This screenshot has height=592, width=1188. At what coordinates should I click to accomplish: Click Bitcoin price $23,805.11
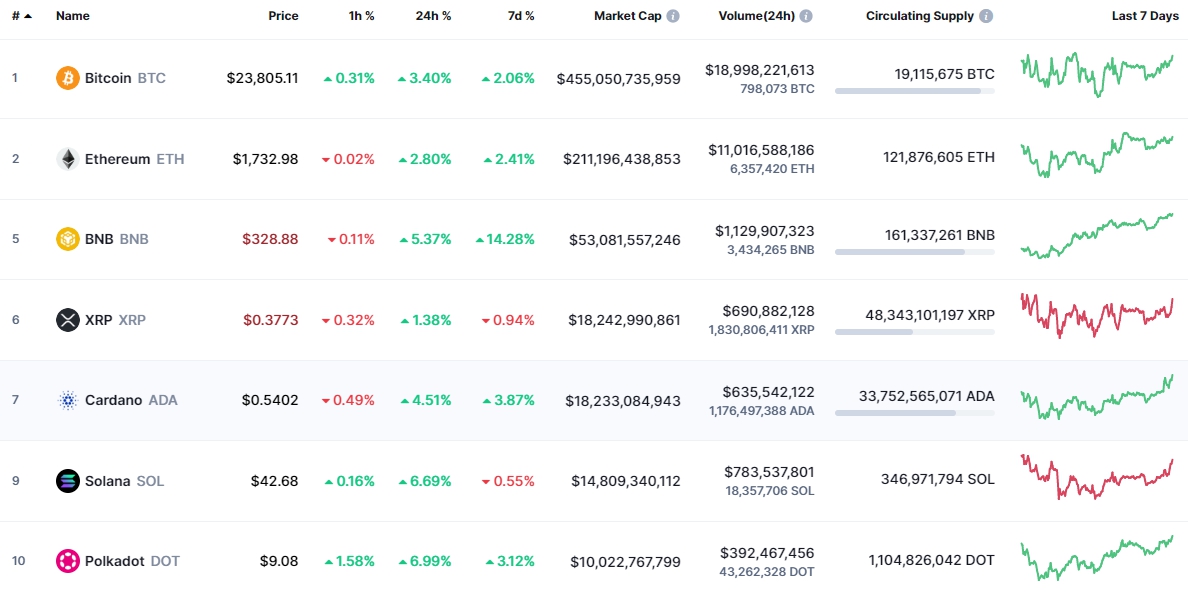click(262, 78)
